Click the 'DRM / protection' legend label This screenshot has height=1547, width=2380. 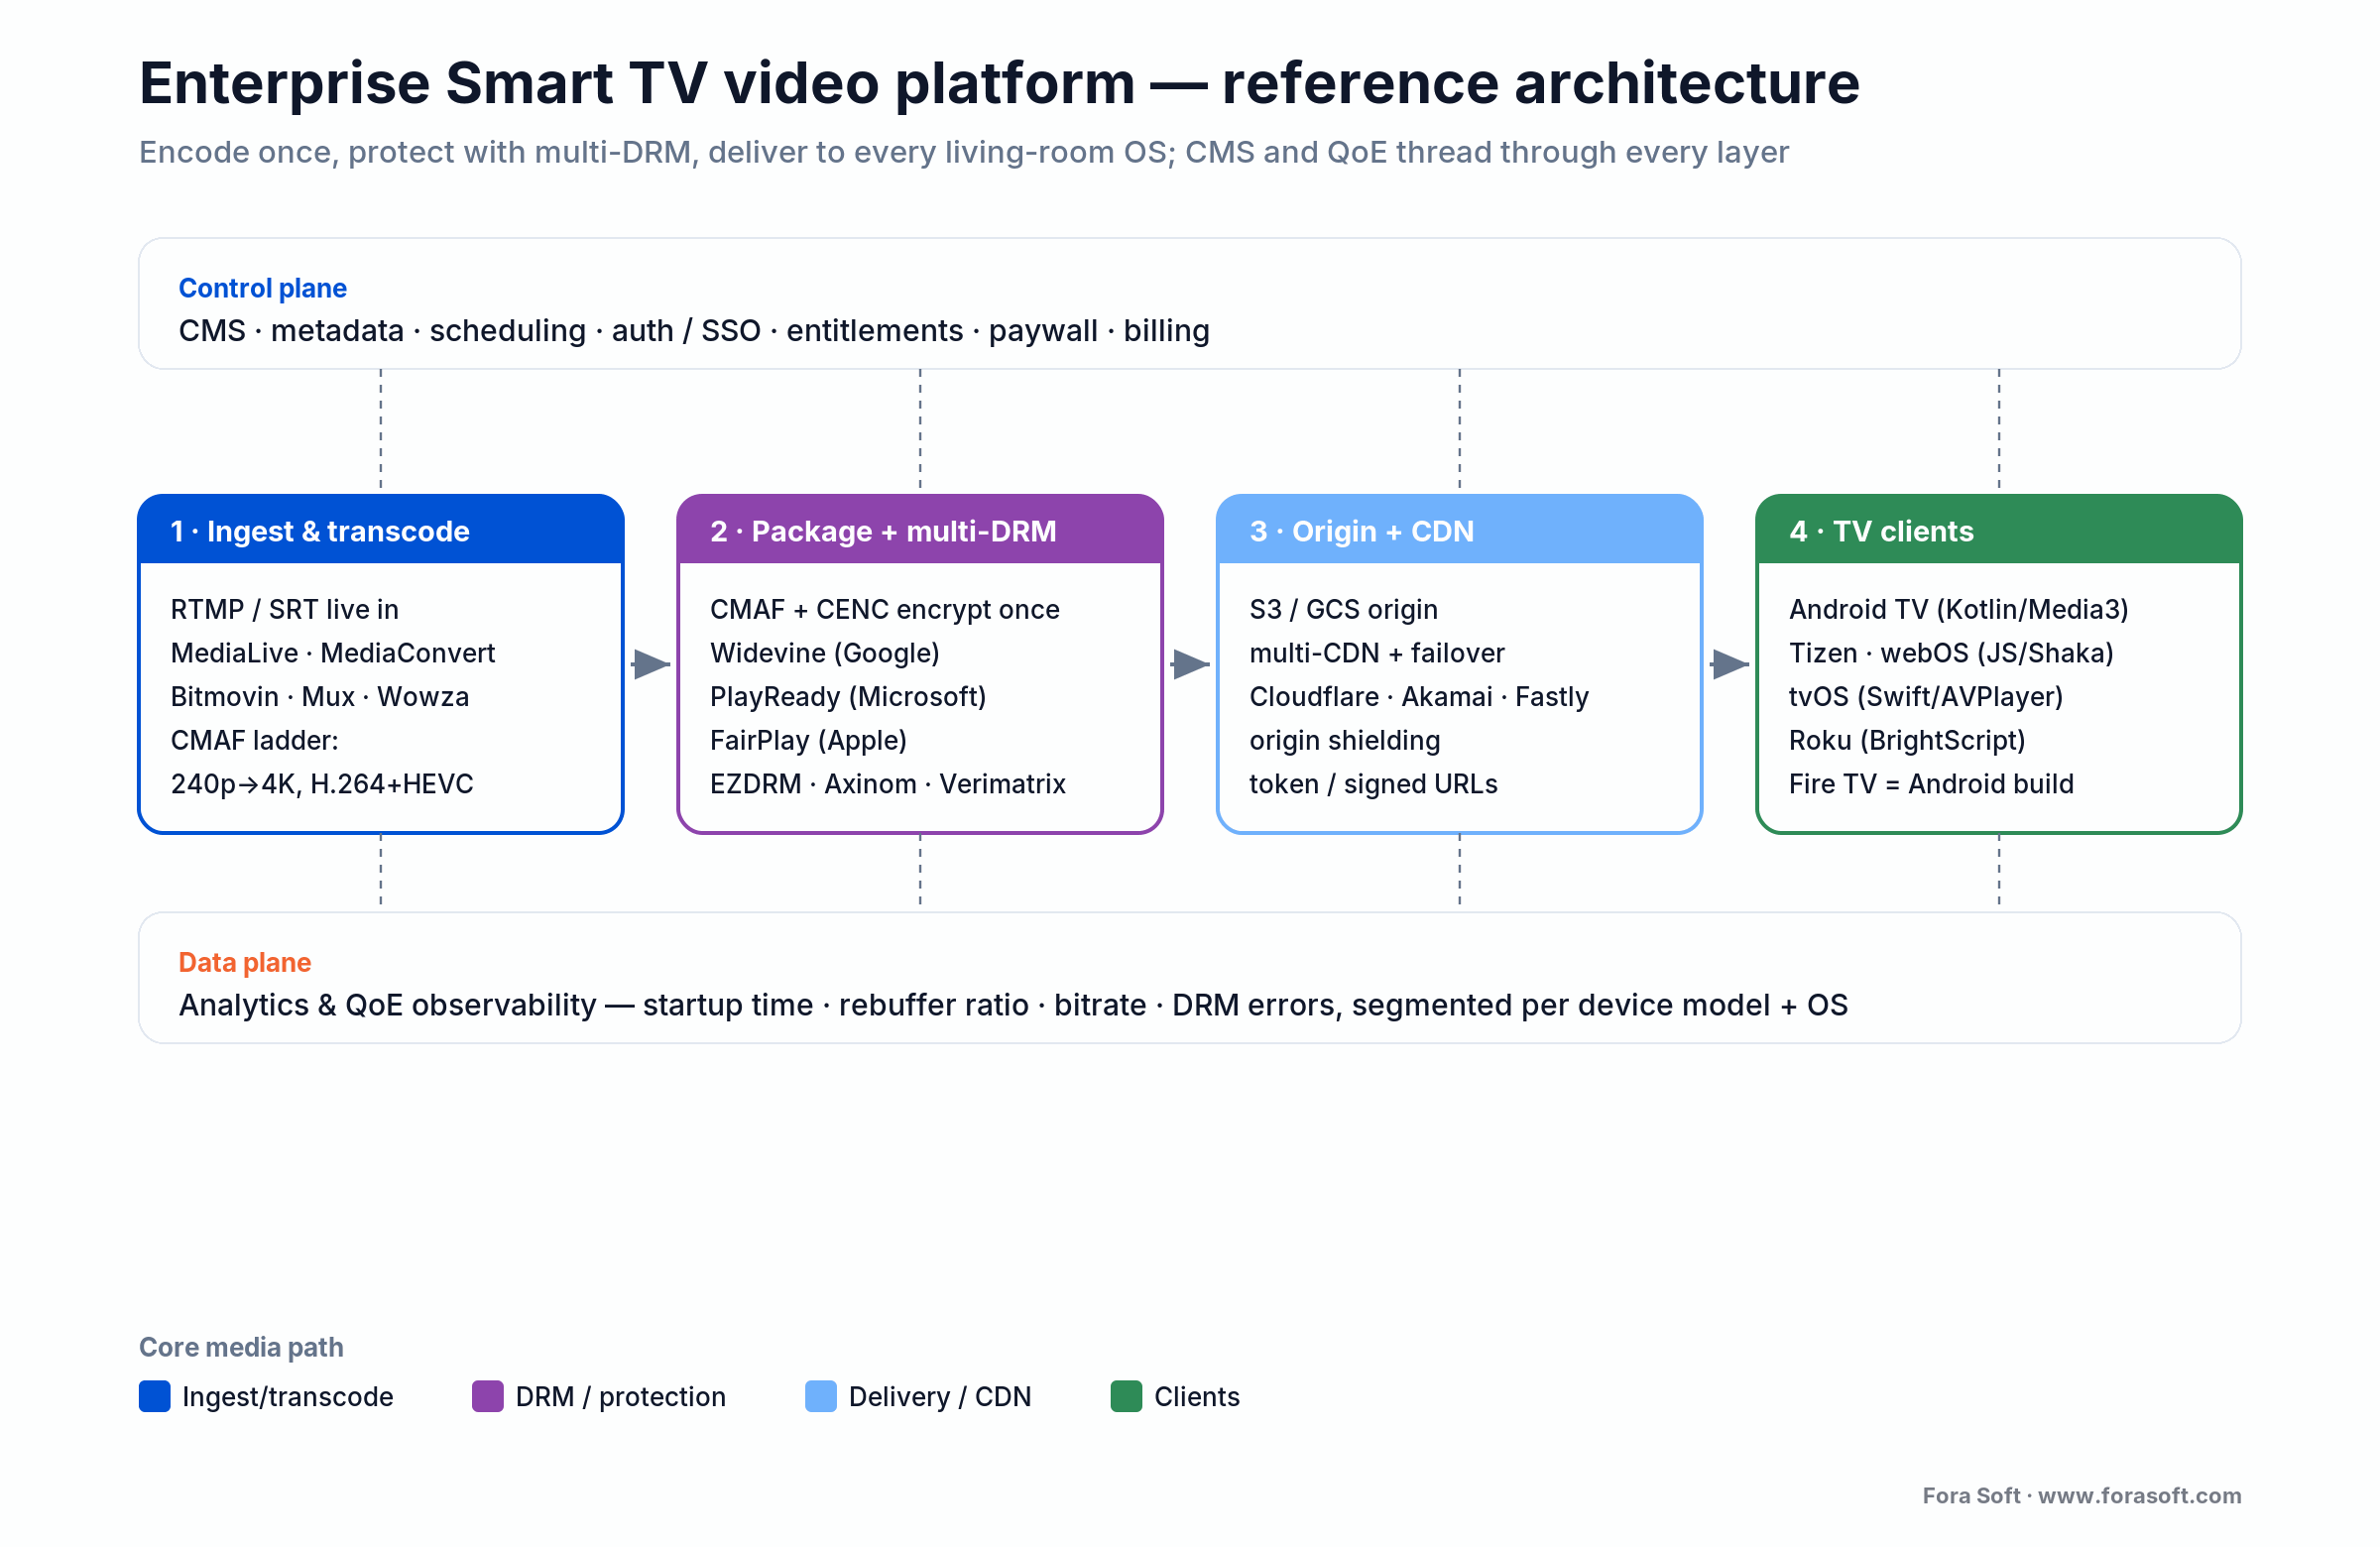click(621, 1397)
